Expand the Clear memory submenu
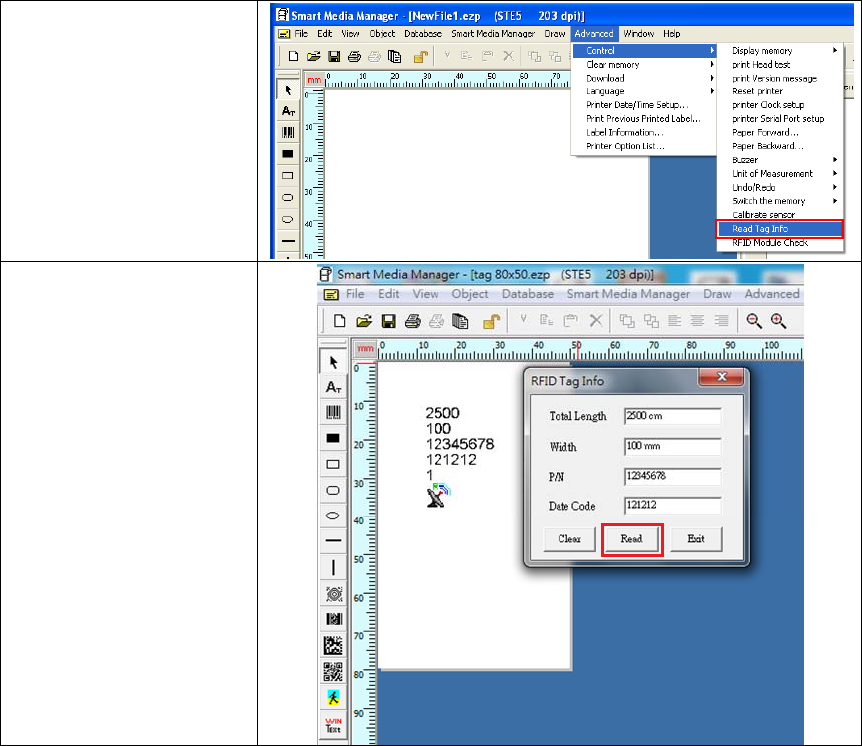 click(644, 64)
